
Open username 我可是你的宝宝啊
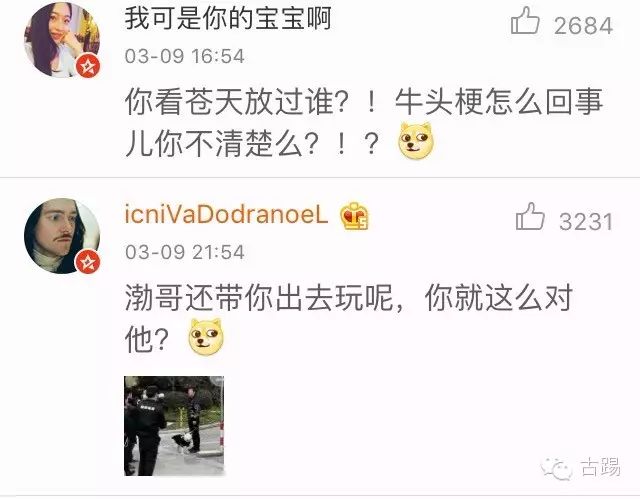coord(228,18)
